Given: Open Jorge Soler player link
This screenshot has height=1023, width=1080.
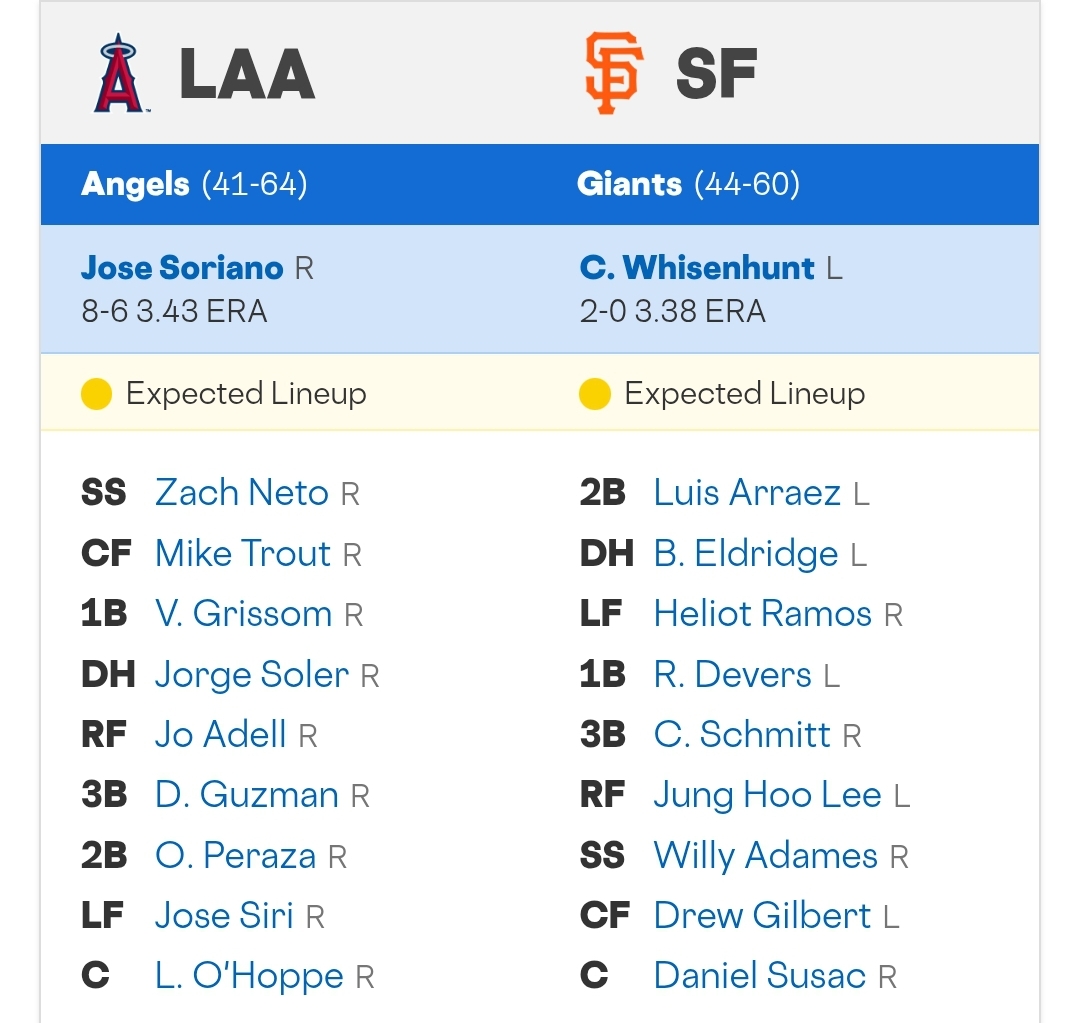Looking at the screenshot, I should point(252,674).
